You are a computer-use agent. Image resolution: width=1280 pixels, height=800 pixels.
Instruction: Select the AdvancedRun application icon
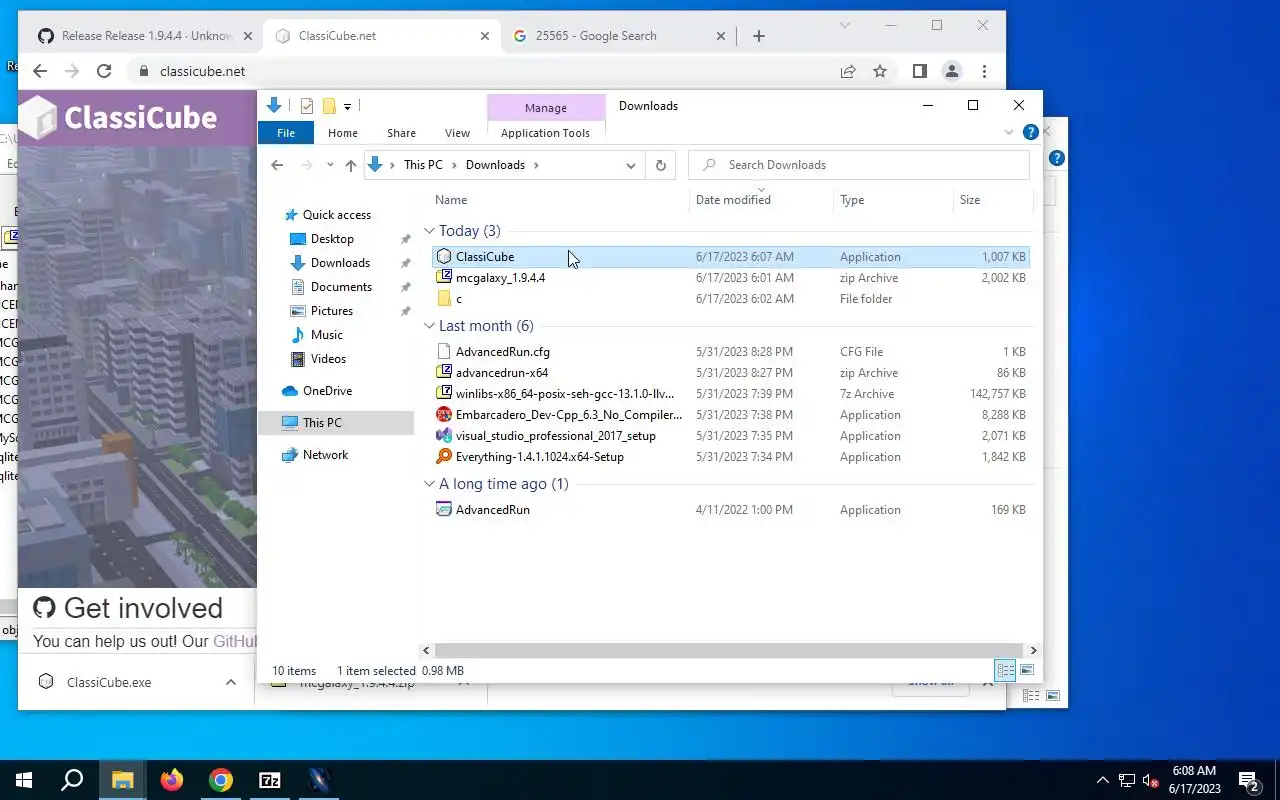coord(444,510)
